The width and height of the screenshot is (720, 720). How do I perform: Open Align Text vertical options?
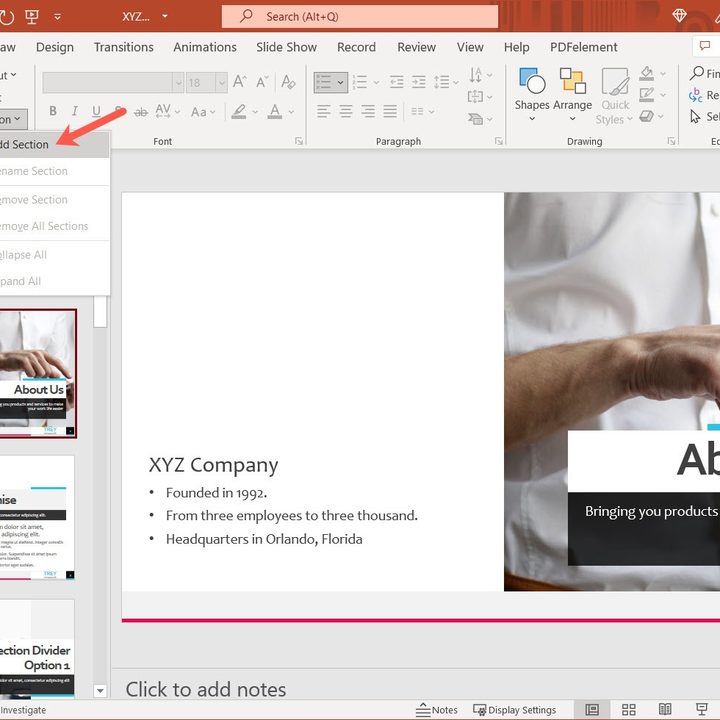click(x=480, y=96)
